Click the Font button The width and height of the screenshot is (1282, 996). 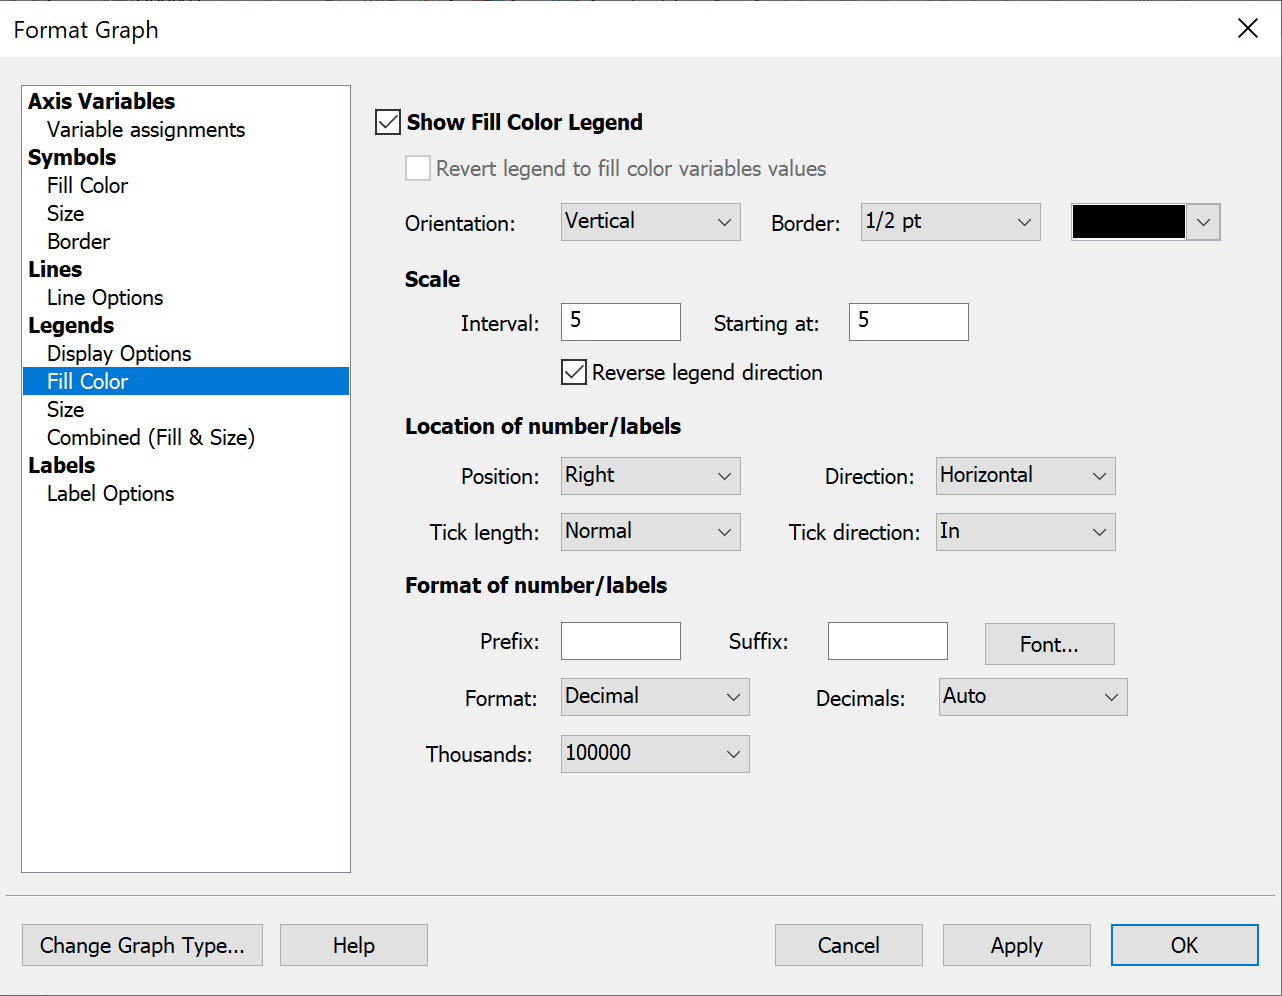coord(1049,644)
